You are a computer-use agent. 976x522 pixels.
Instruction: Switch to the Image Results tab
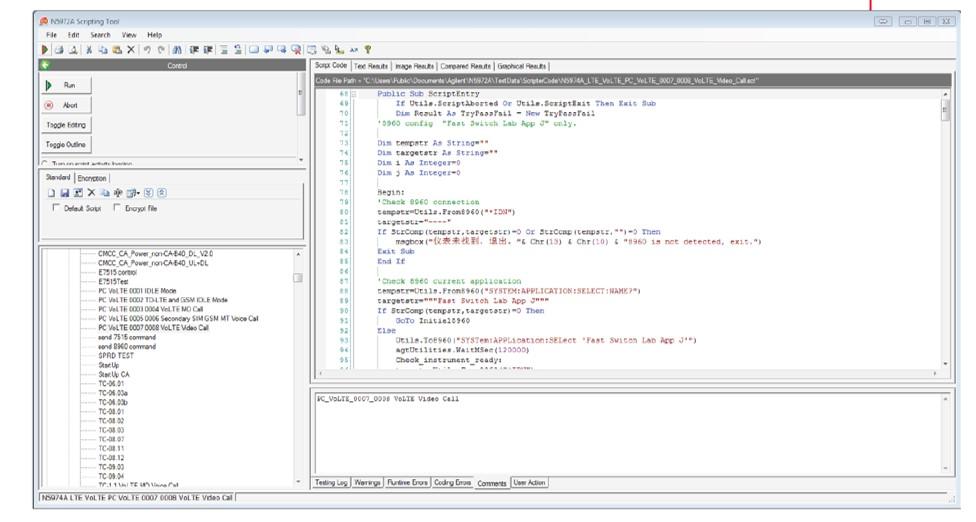click(415, 66)
